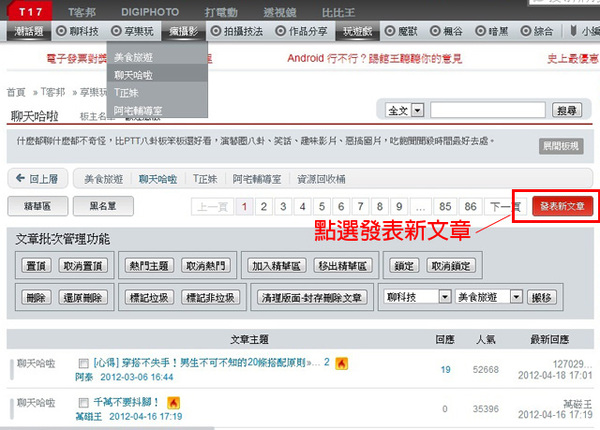
Task: Click 展開板規 button
Action: (561, 146)
